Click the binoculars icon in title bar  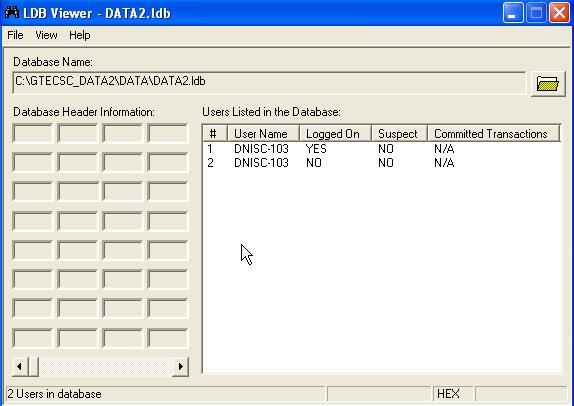click(12, 12)
